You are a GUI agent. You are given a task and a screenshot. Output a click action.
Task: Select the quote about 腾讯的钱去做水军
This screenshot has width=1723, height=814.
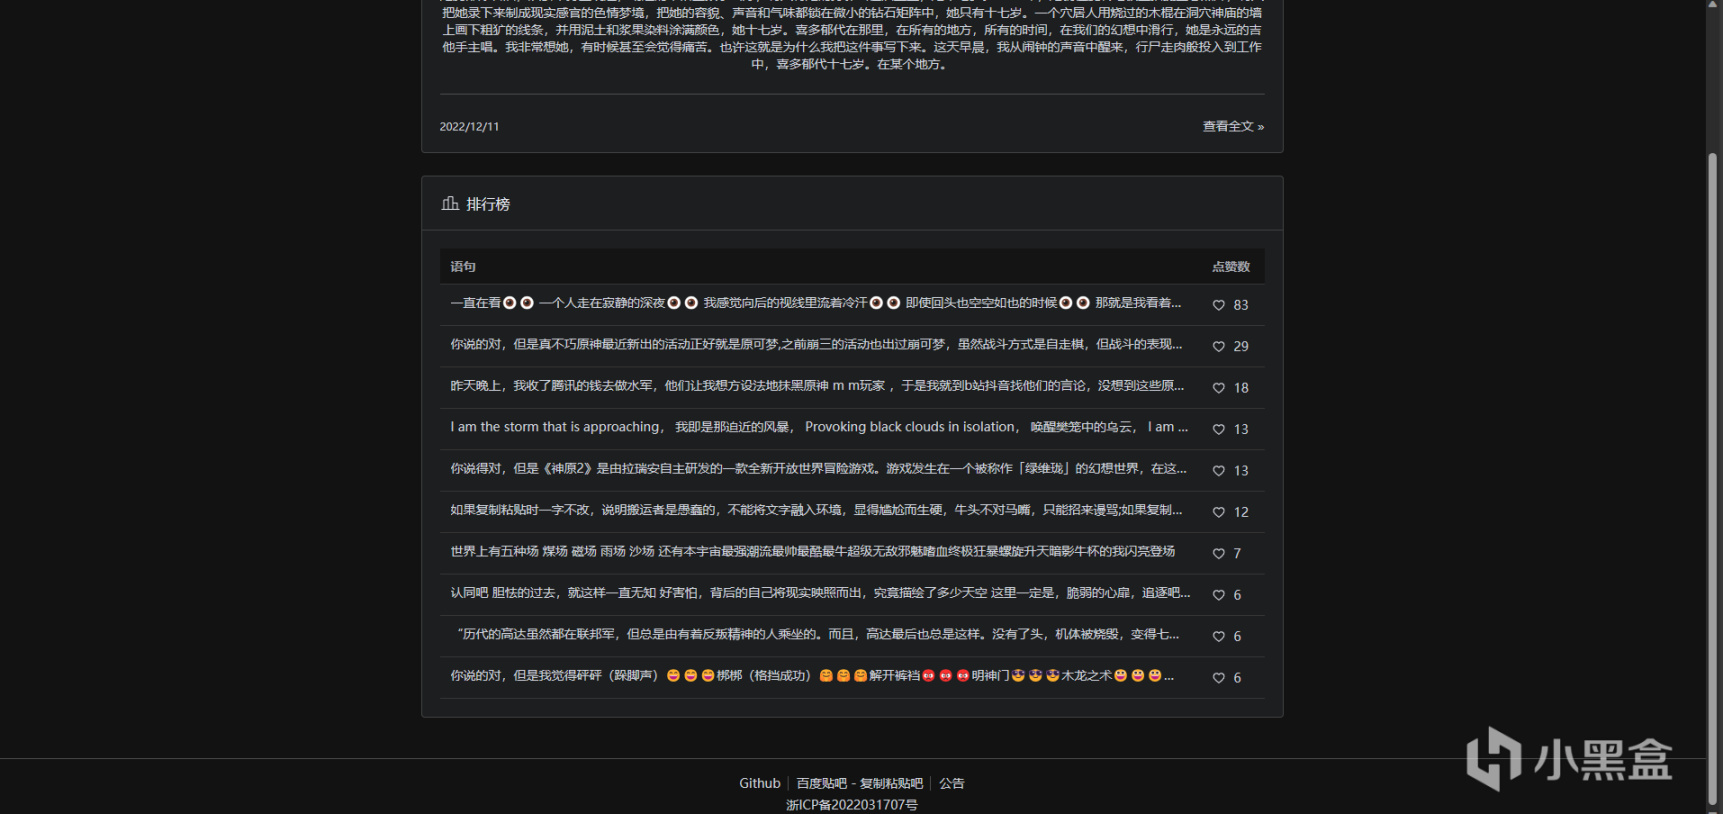(x=817, y=386)
